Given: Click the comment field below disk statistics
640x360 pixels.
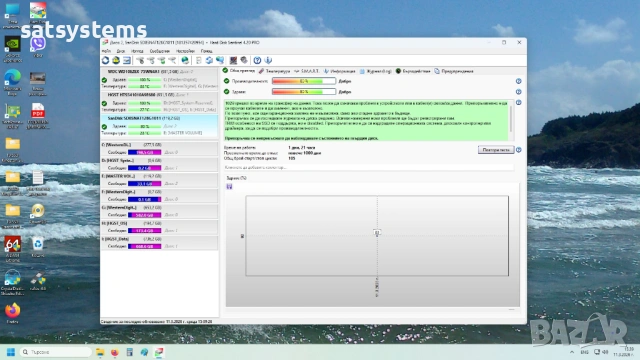Looking at the screenshot, I should (x=368, y=167).
